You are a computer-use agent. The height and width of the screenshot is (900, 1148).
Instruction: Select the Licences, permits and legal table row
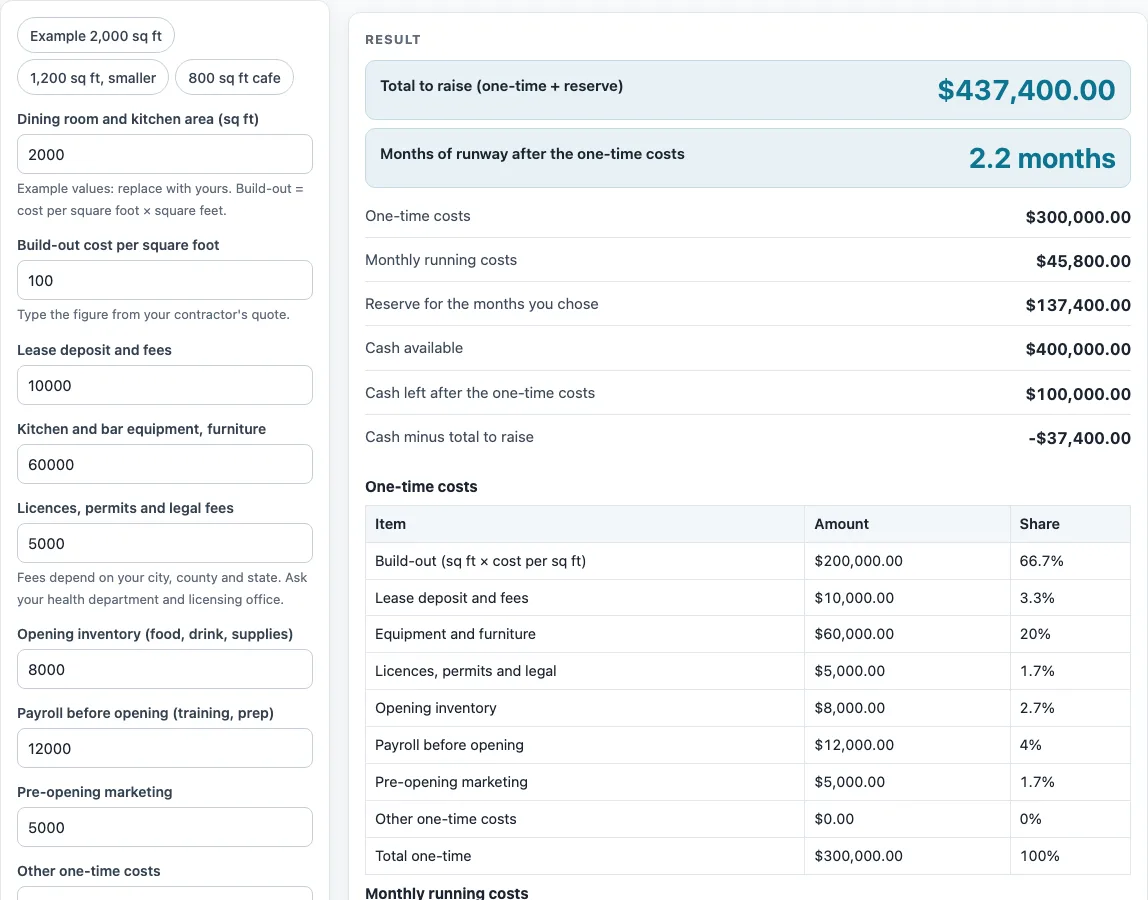pyautogui.click(x=748, y=671)
